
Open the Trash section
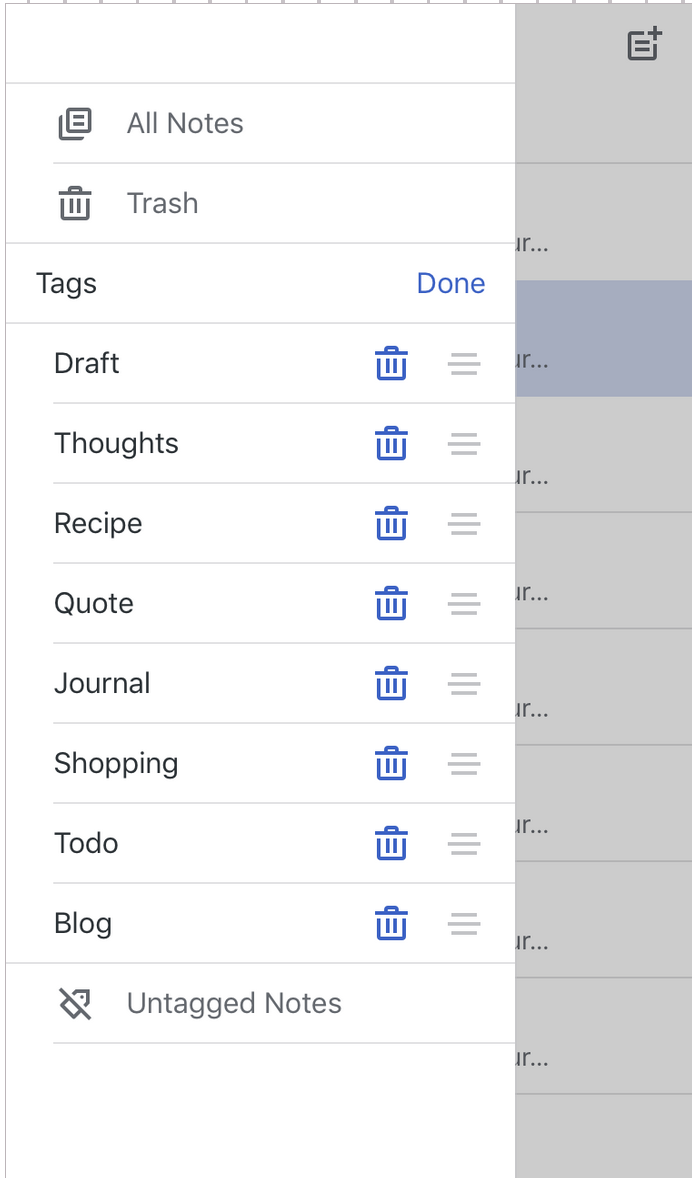[x=162, y=203]
